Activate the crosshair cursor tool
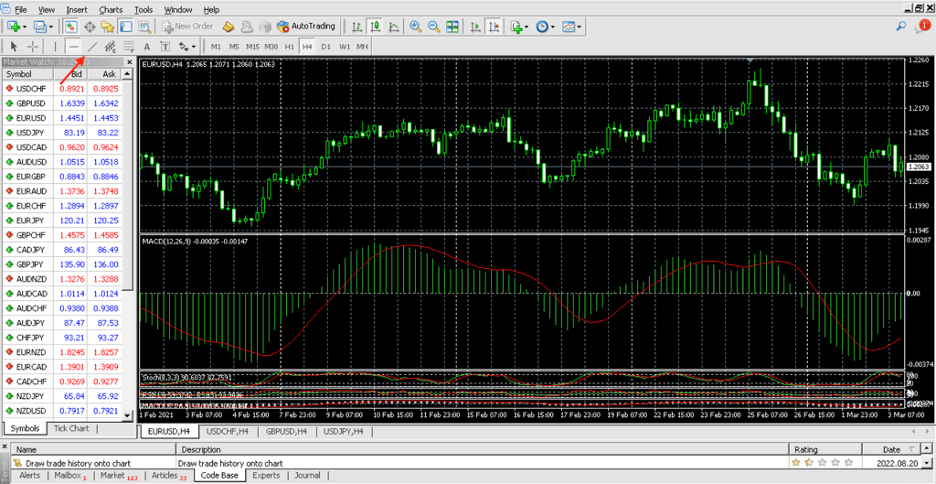 pyautogui.click(x=33, y=46)
